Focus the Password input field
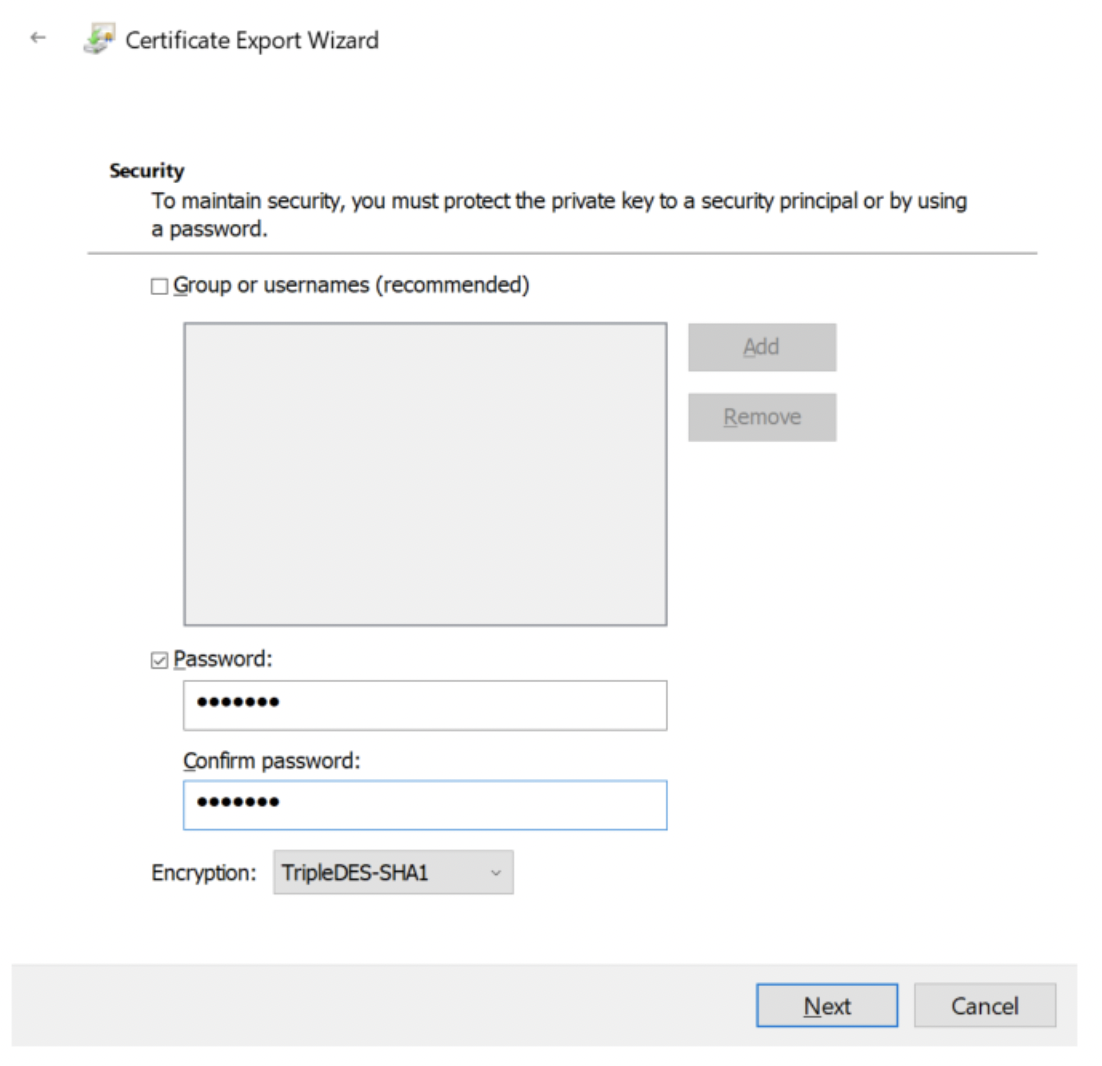The width and height of the screenshot is (1102, 1066). tap(425, 705)
